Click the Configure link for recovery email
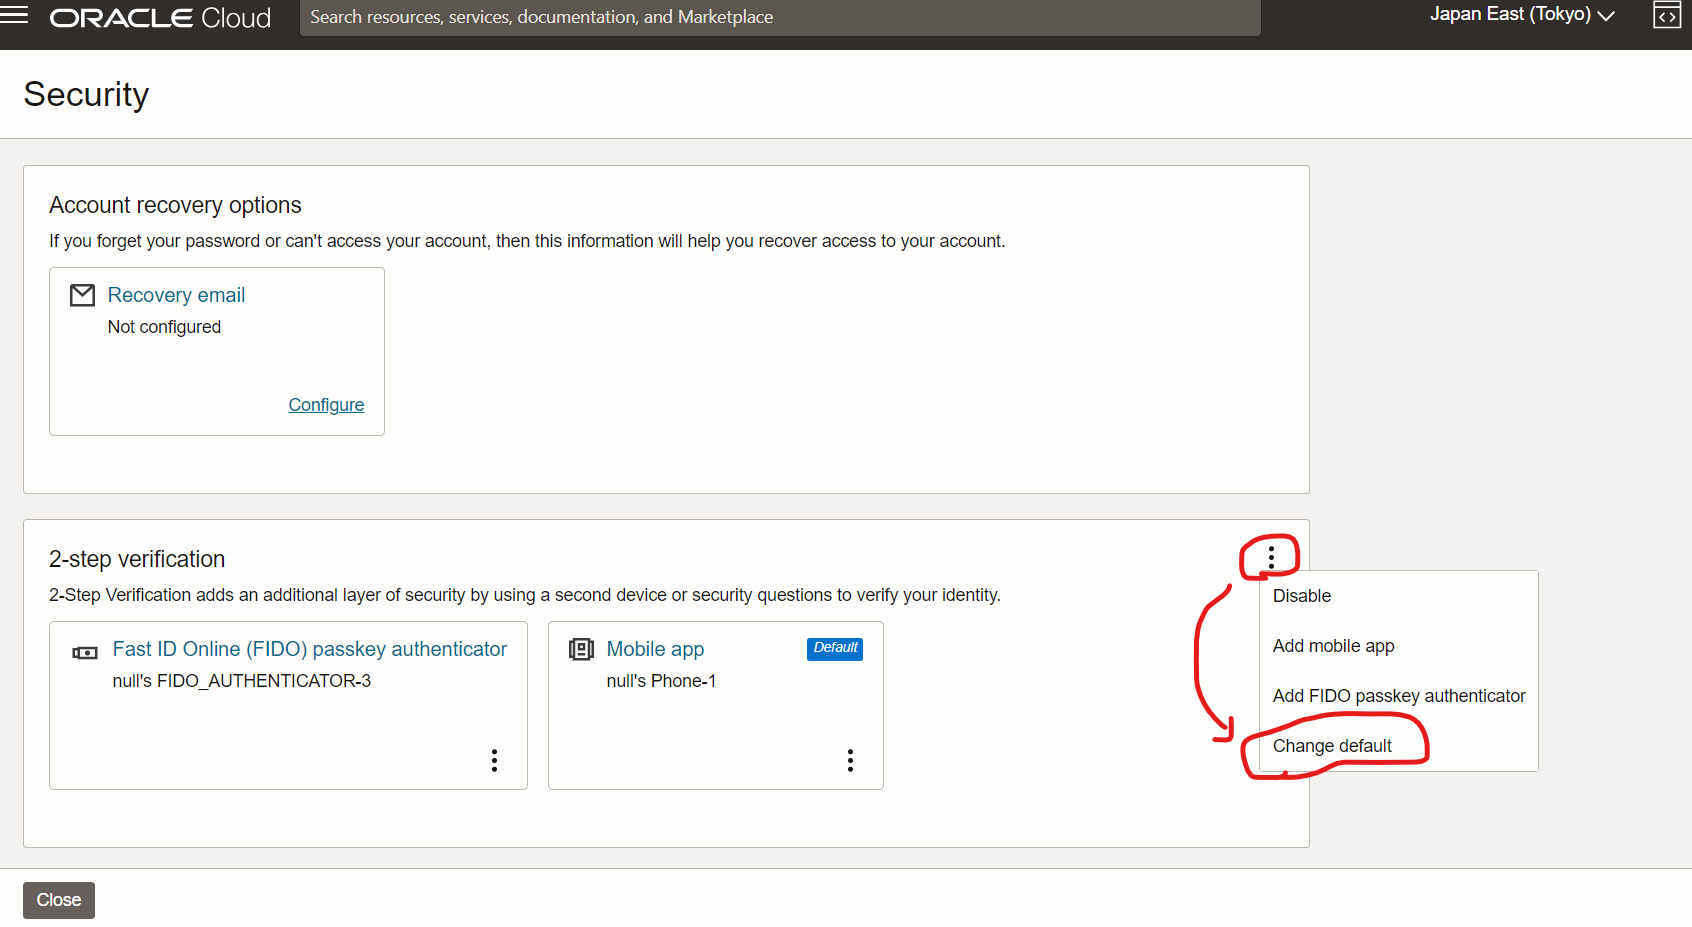 (326, 405)
